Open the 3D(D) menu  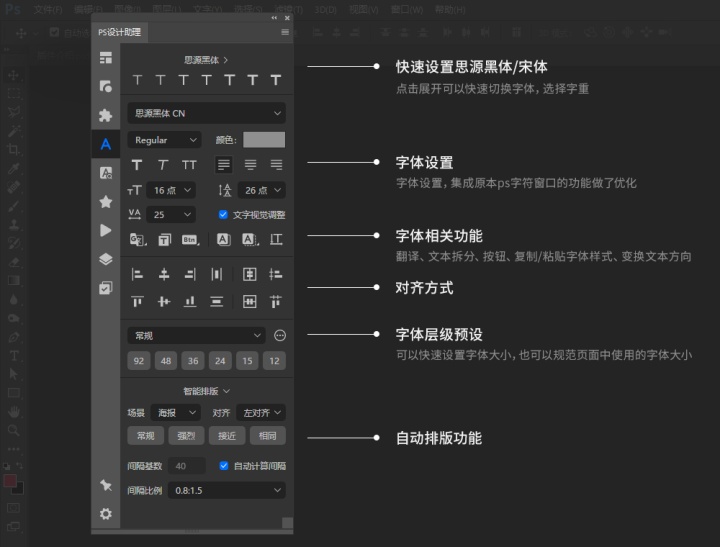[x=325, y=10]
